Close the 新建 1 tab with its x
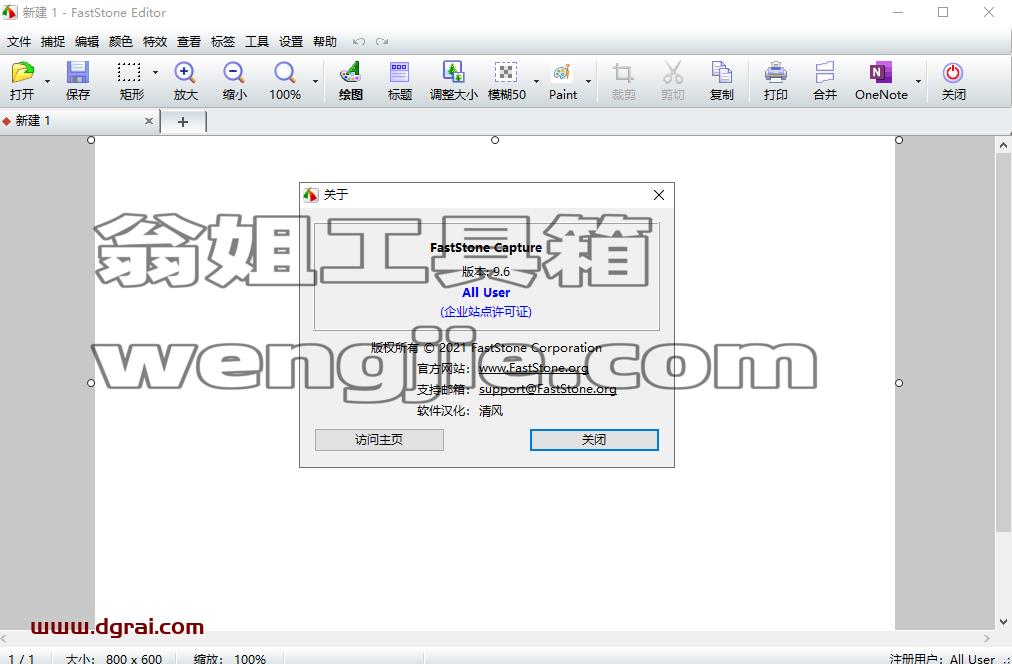This screenshot has height=664, width=1012. [x=148, y=121]
